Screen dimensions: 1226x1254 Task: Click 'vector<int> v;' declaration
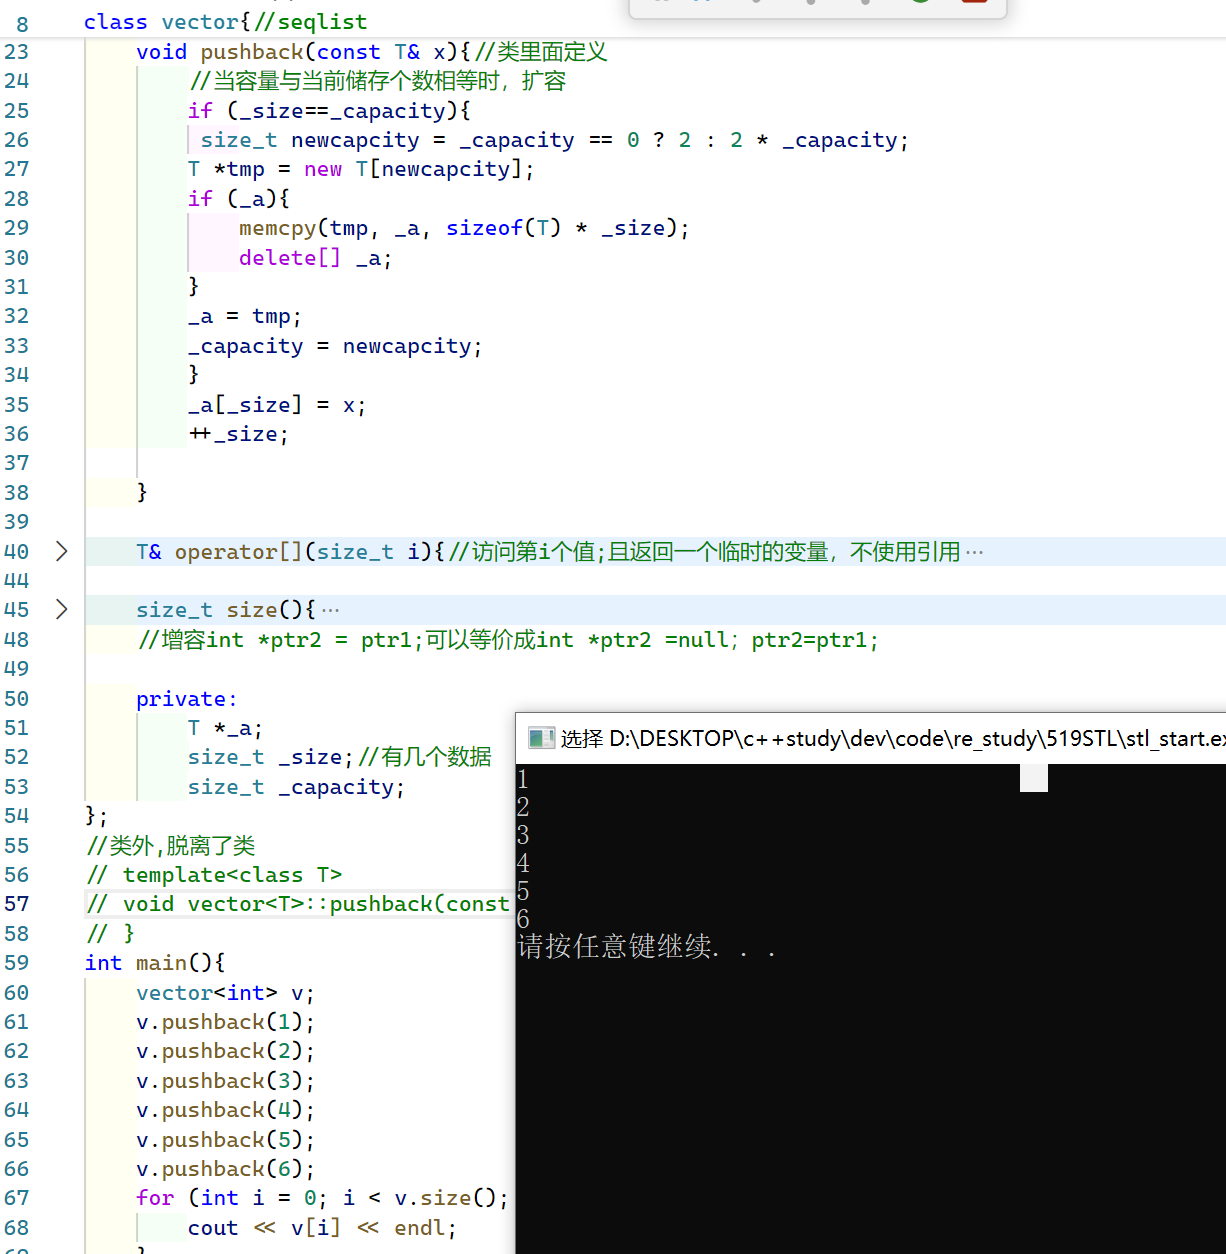pyautogui.click(x=225, y=993)
